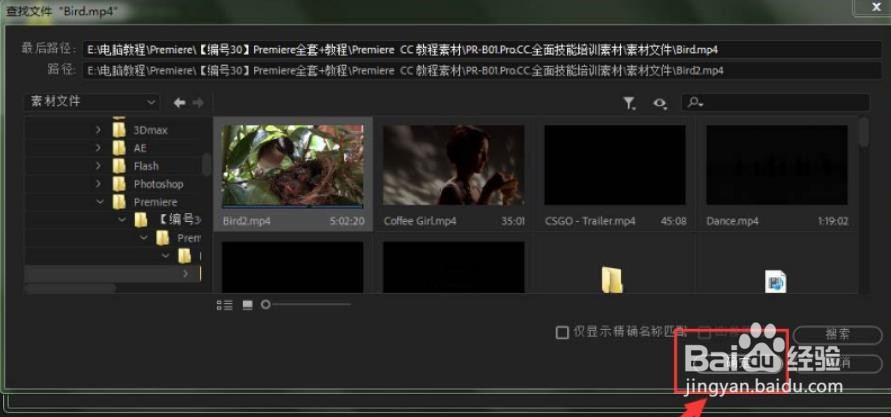
Task: Go forward with the right arrow icon
Action: click(198, 103)
